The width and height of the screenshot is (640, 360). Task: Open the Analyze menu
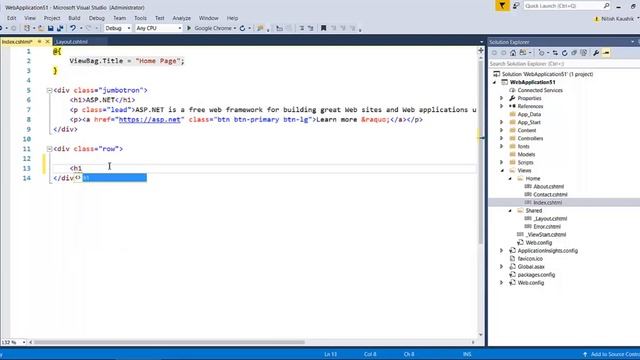point(182,18)
